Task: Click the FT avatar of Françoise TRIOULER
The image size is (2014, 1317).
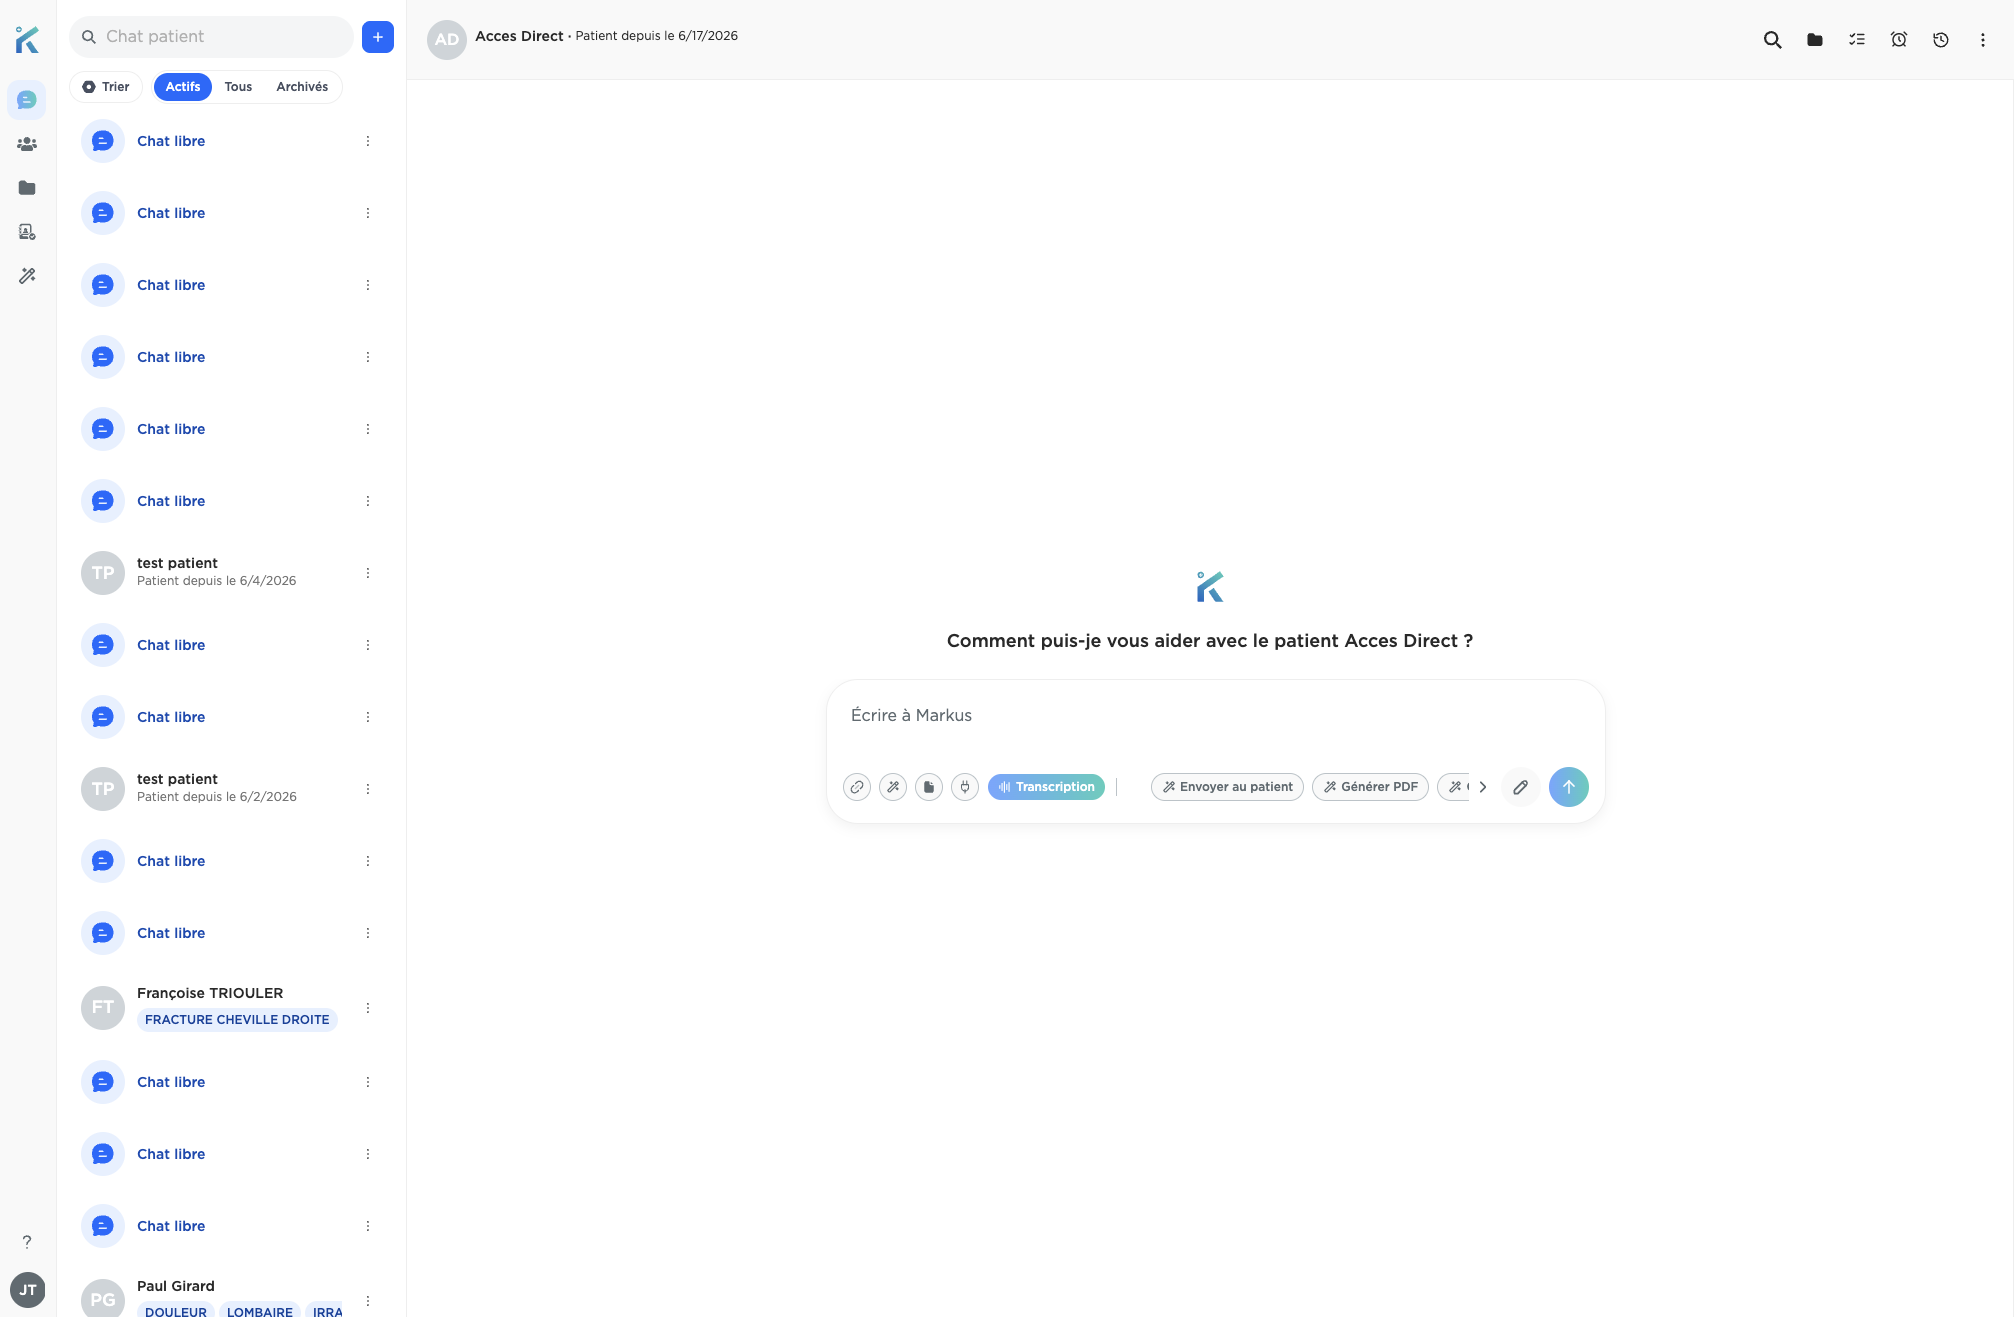Action: pyautogui.click(x=103, y=1007)
